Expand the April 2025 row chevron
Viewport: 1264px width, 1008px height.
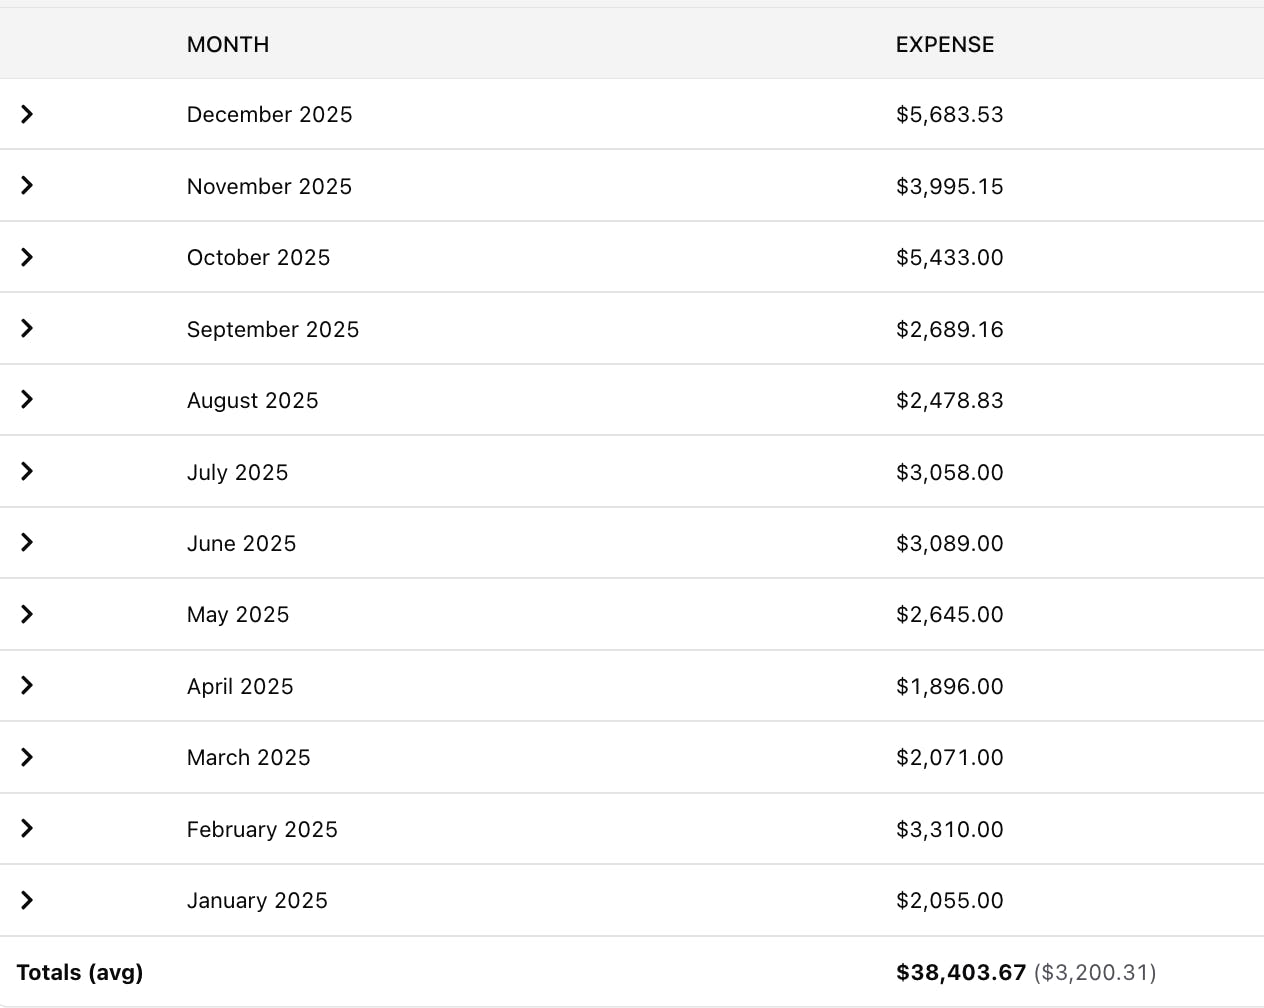27,685
